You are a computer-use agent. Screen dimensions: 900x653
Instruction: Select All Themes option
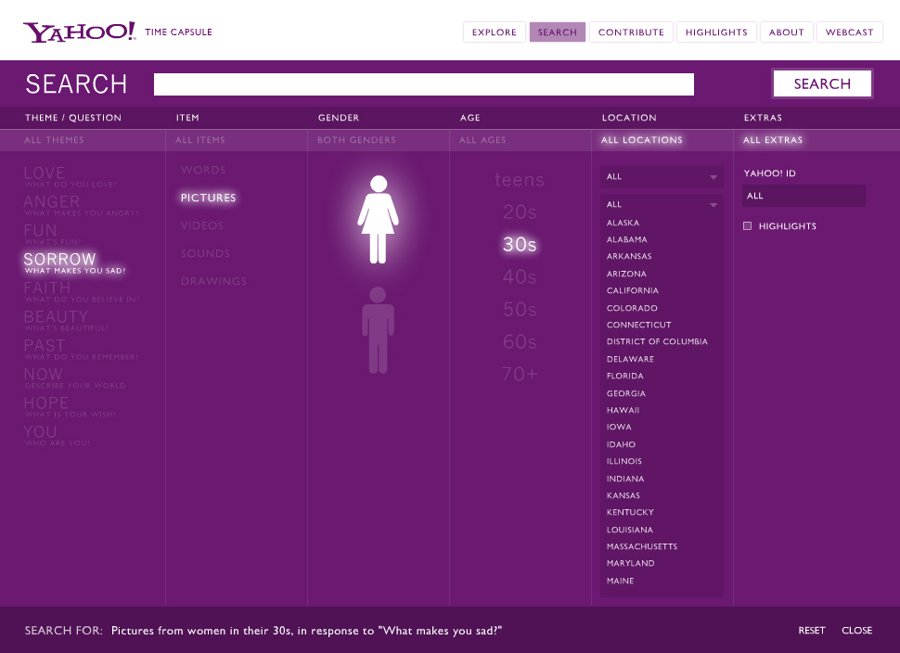pyautogui.click(x=54, y=140)
